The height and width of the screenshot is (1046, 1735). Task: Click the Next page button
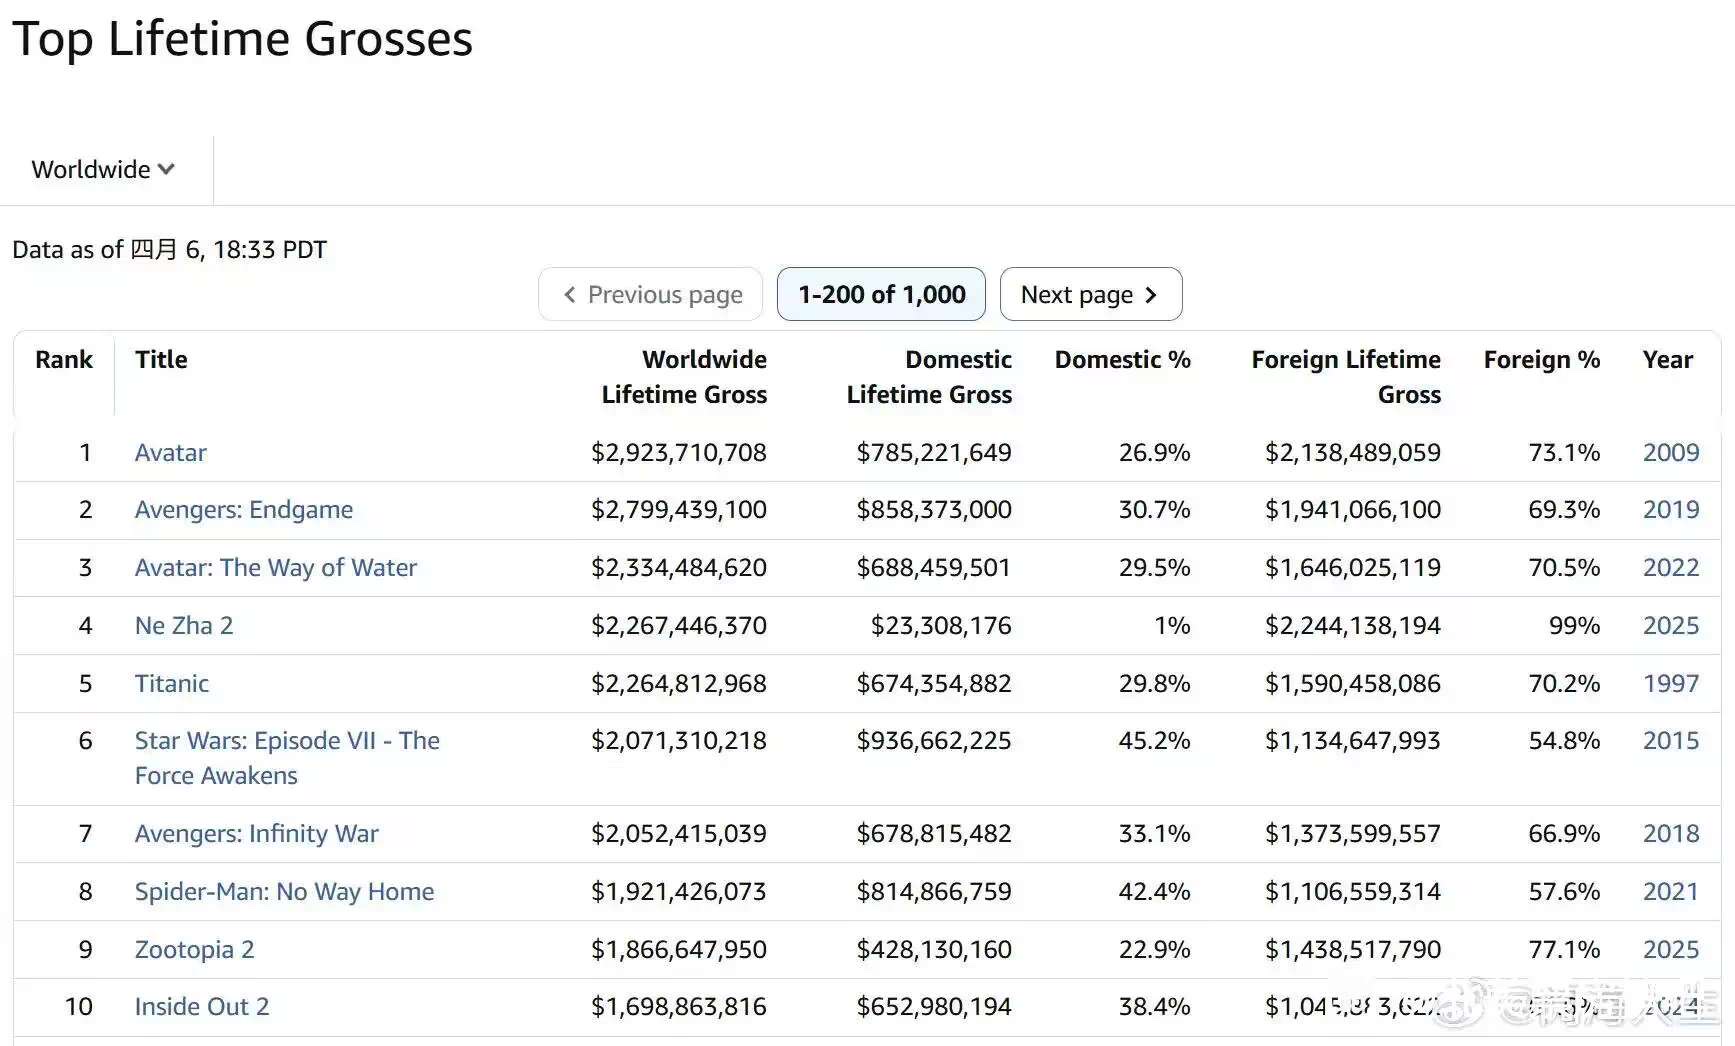click(1090, 295)
